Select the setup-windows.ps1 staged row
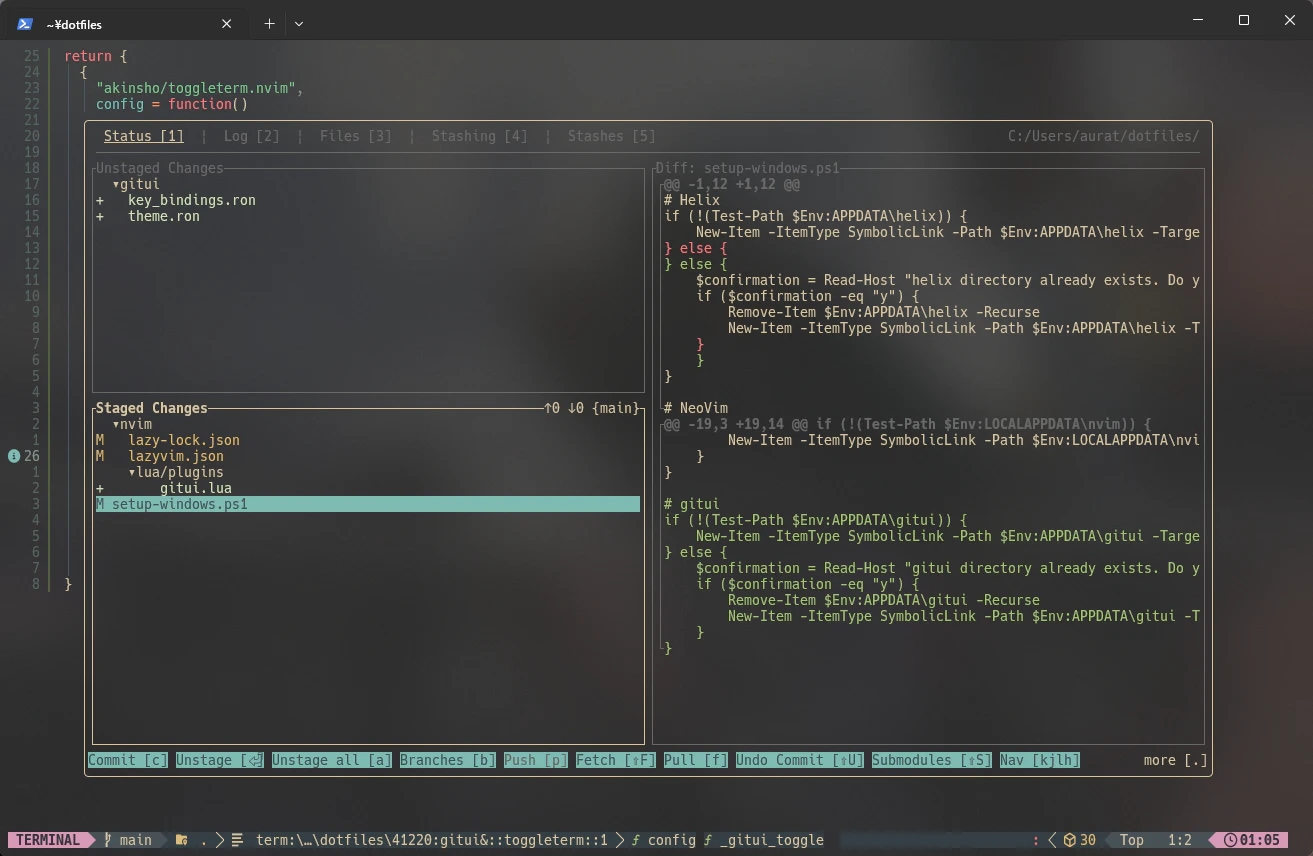Screen dimensions: 1313x856 coord(368,504)
